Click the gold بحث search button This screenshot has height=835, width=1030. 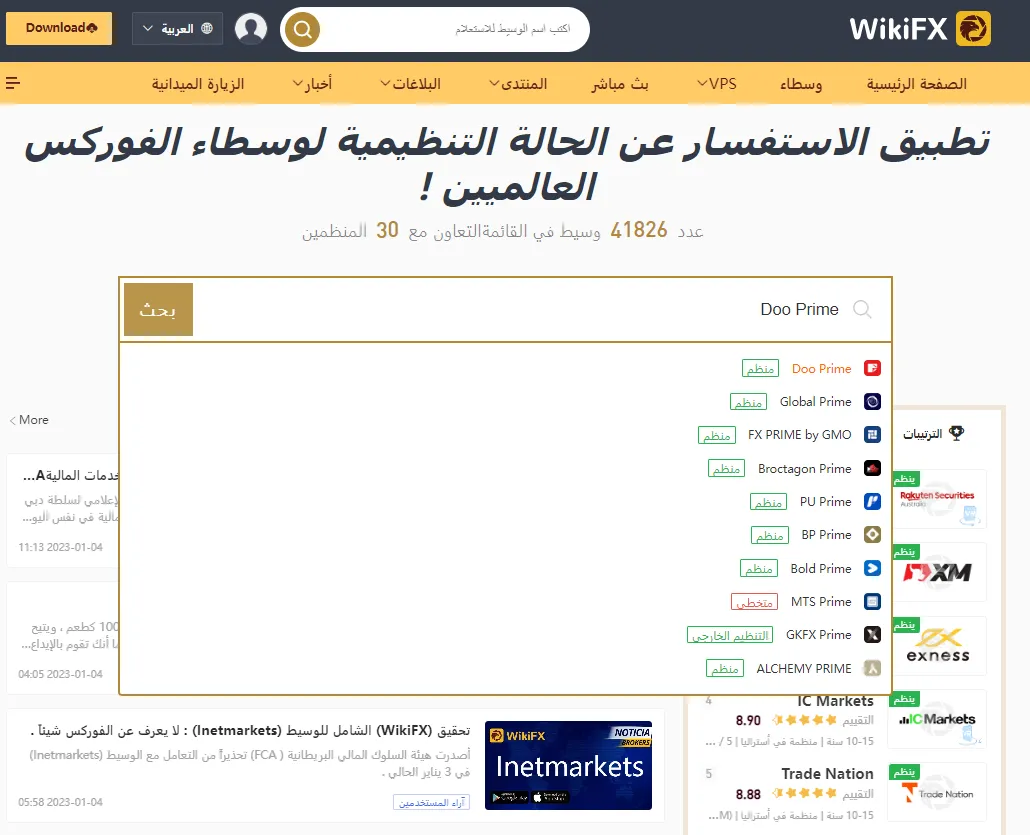click(158, 309)
